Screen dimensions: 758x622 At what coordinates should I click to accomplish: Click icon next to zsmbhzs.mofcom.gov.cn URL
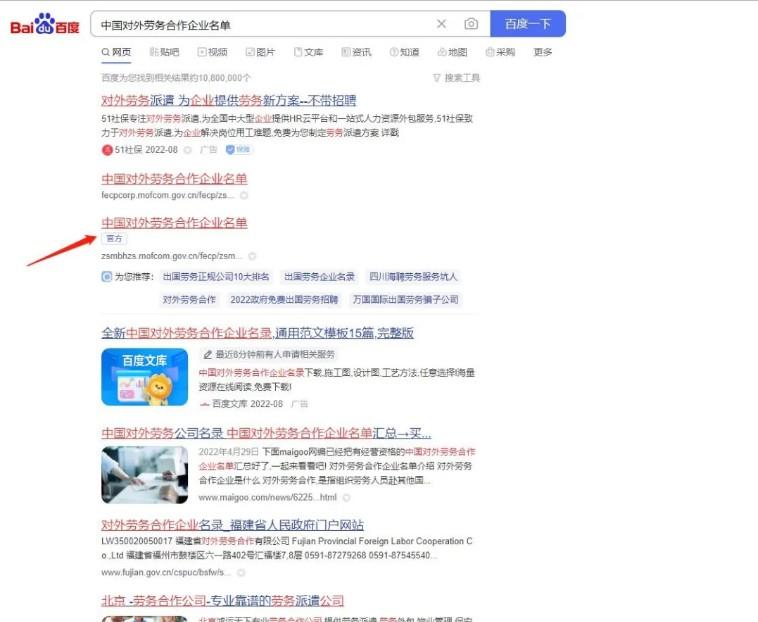tap(252, 256)
